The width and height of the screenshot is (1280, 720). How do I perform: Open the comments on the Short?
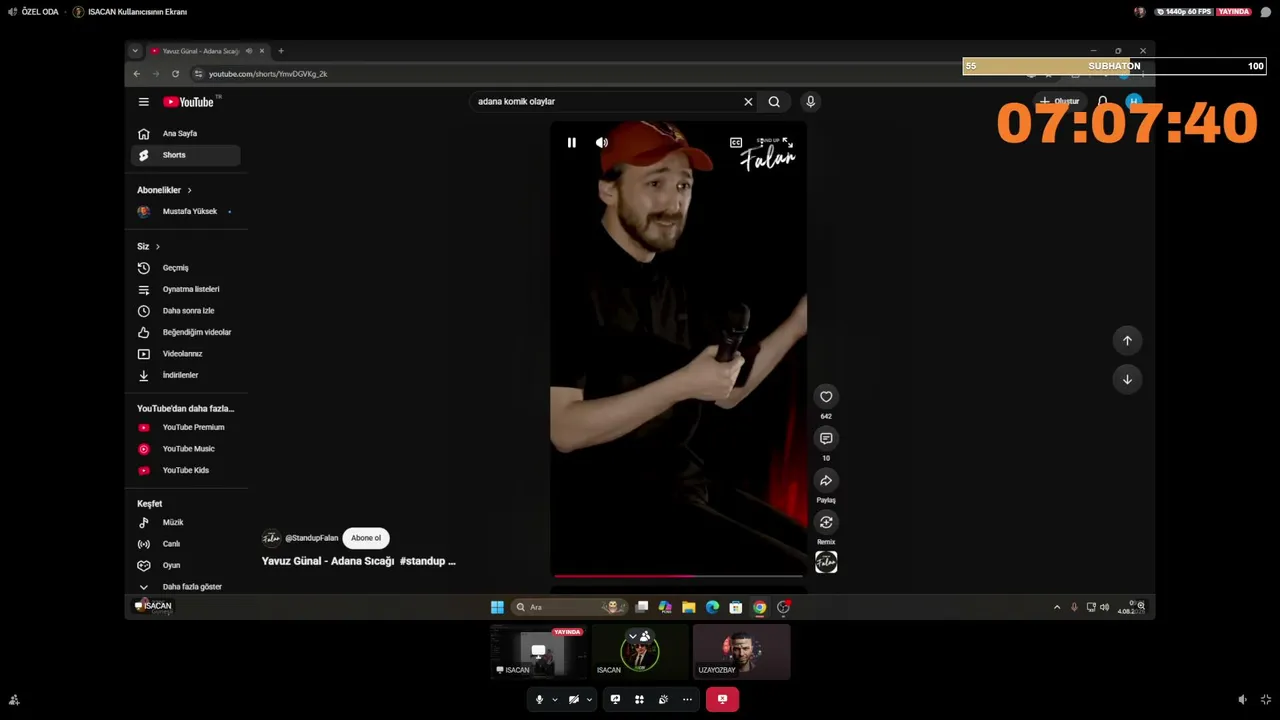(x=826, y=438)
